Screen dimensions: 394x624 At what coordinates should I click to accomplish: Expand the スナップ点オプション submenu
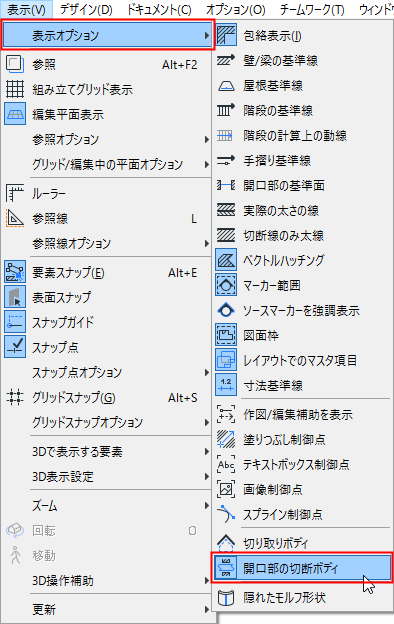pos(107,372)
